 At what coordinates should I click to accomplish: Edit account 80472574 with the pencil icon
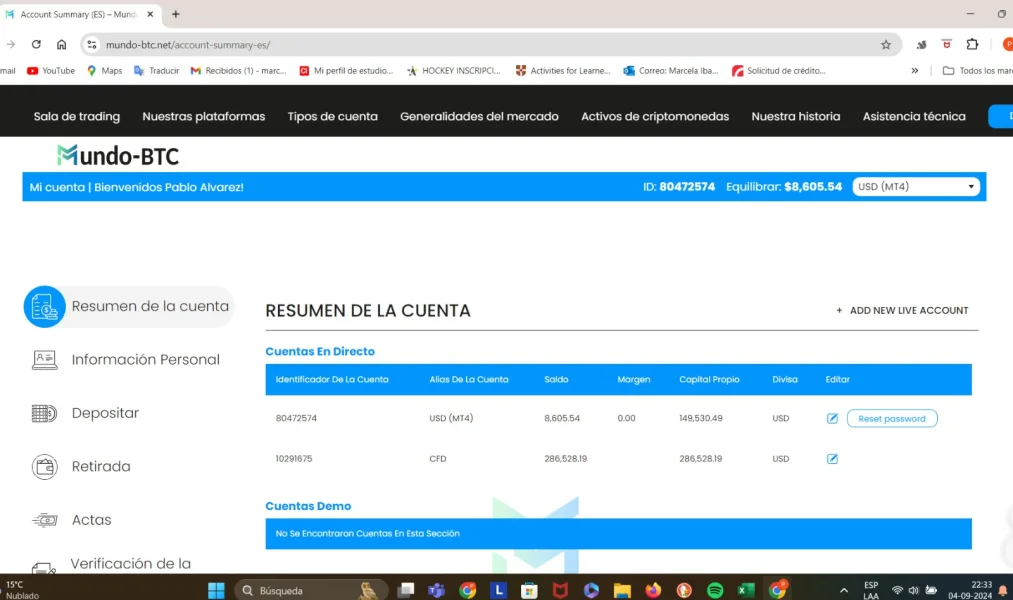(832, 418)
